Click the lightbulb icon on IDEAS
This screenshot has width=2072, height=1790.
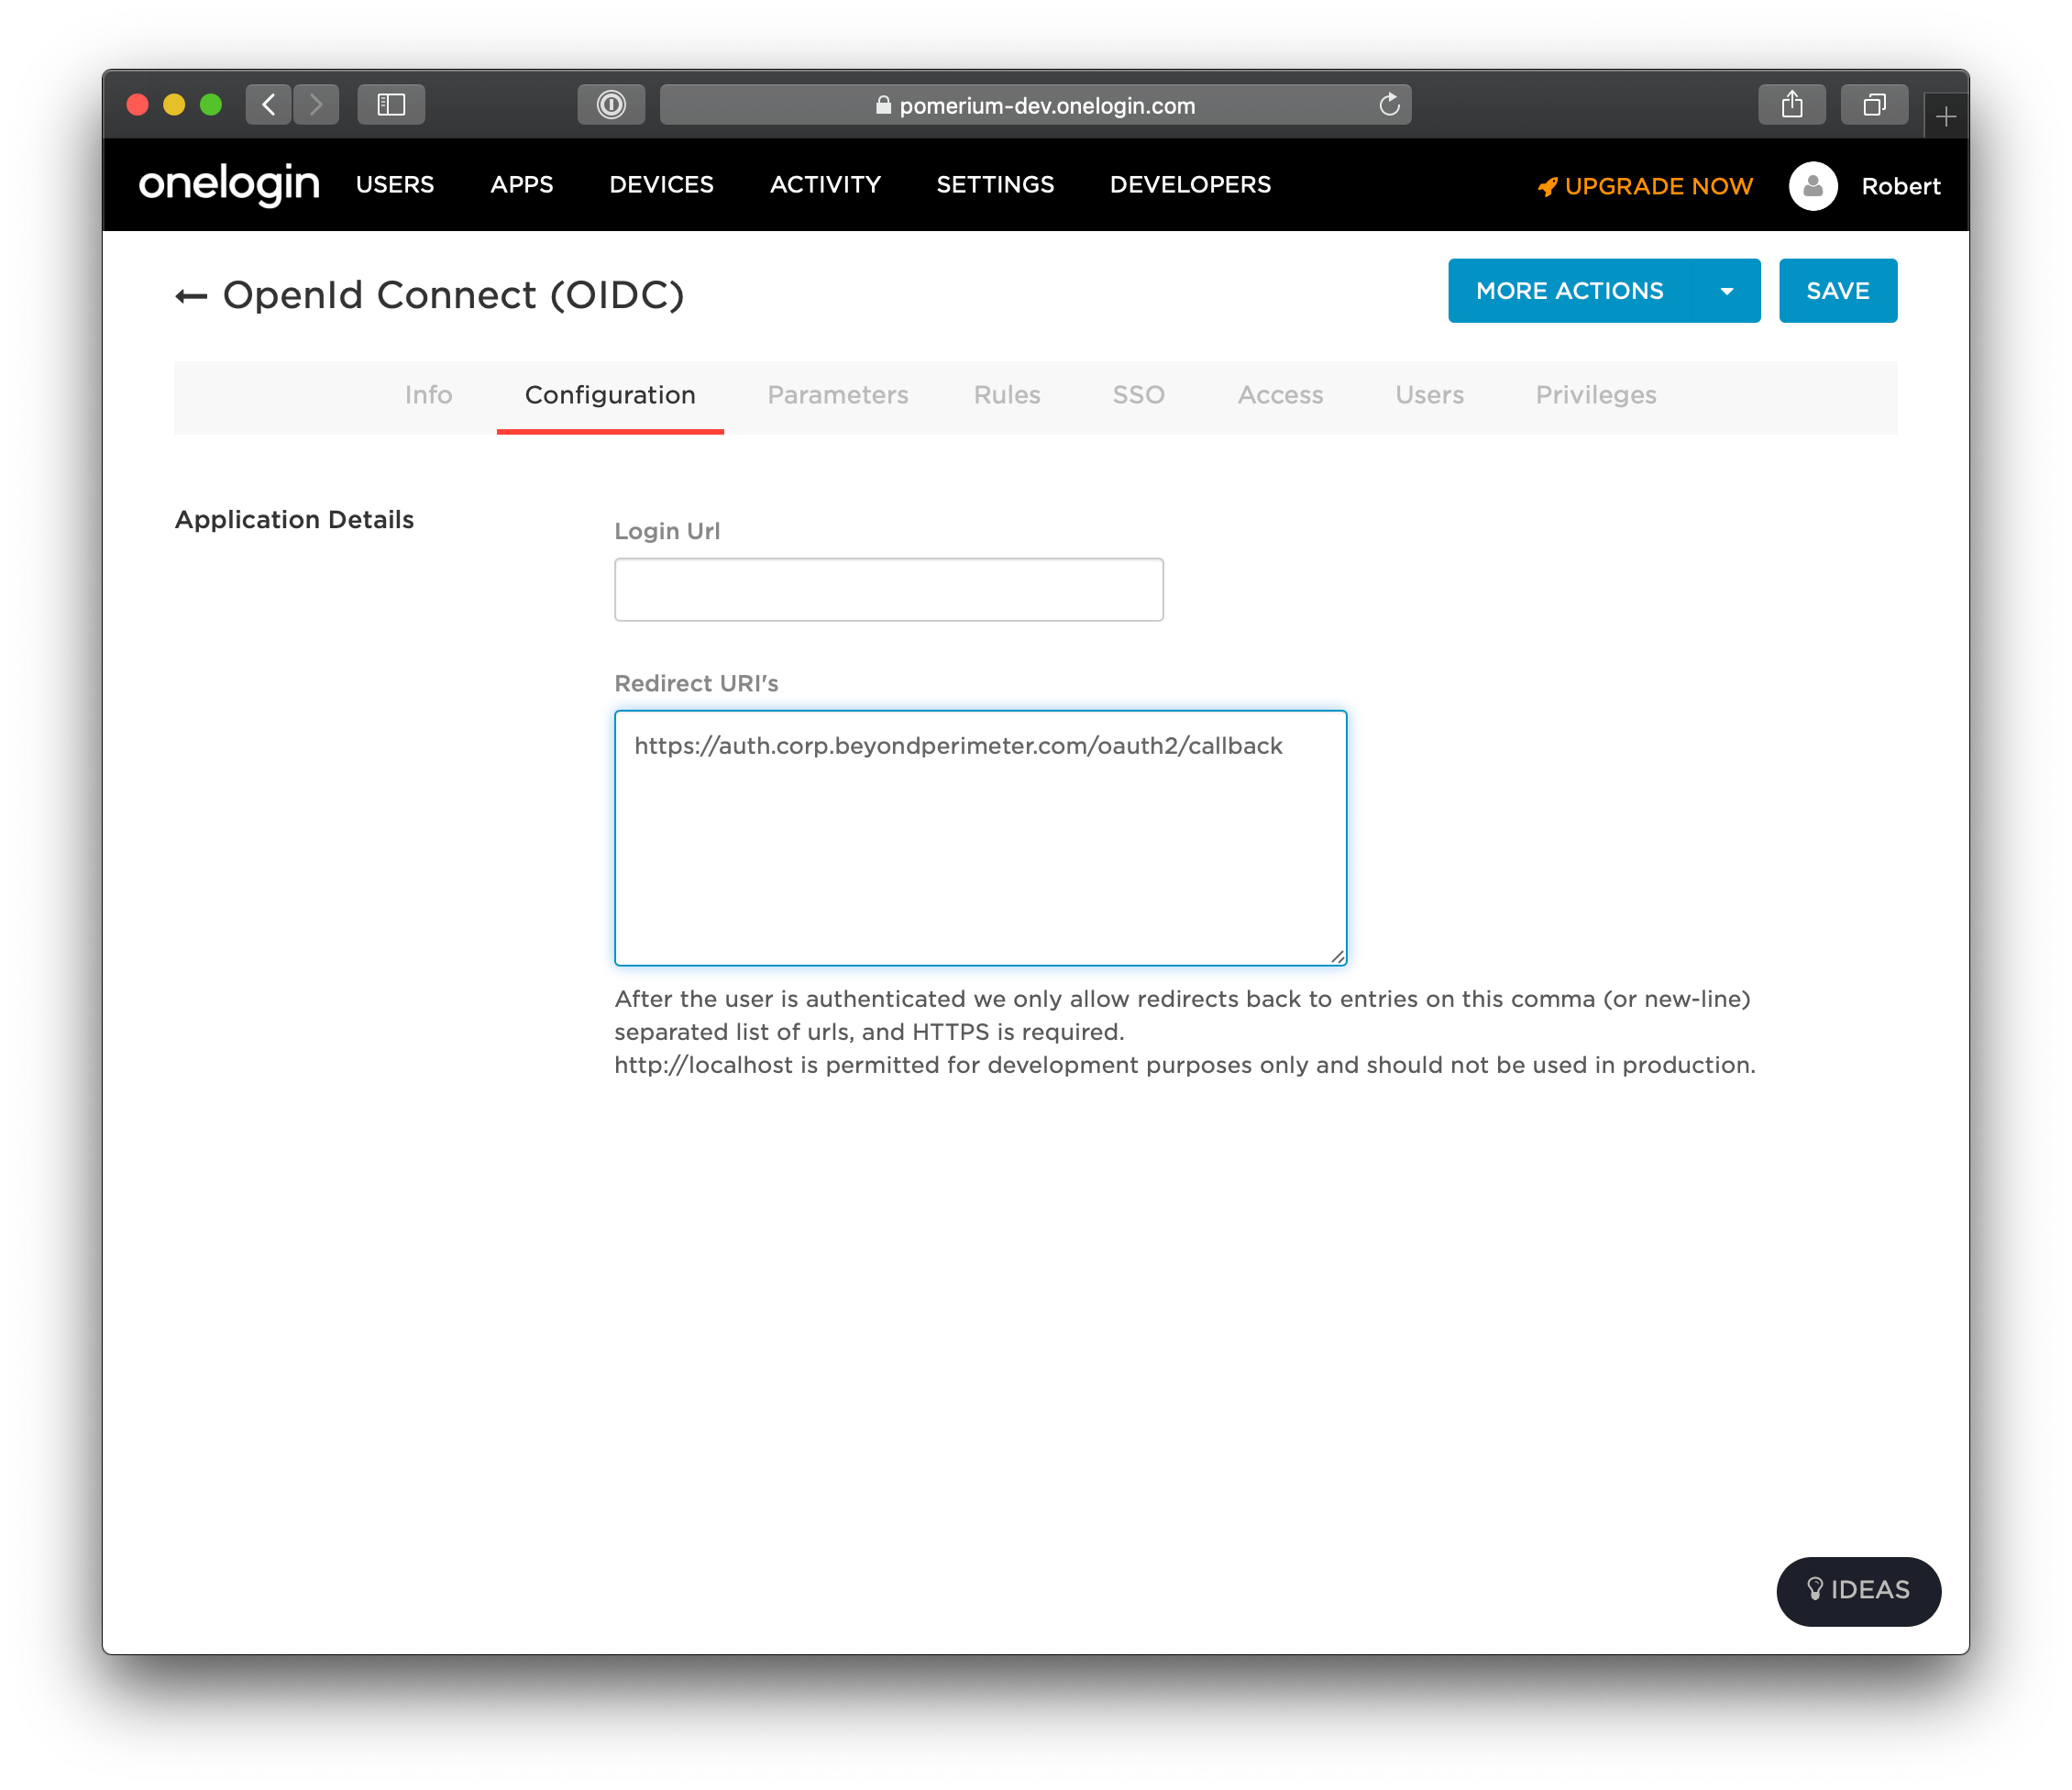coord(1815,1589)
